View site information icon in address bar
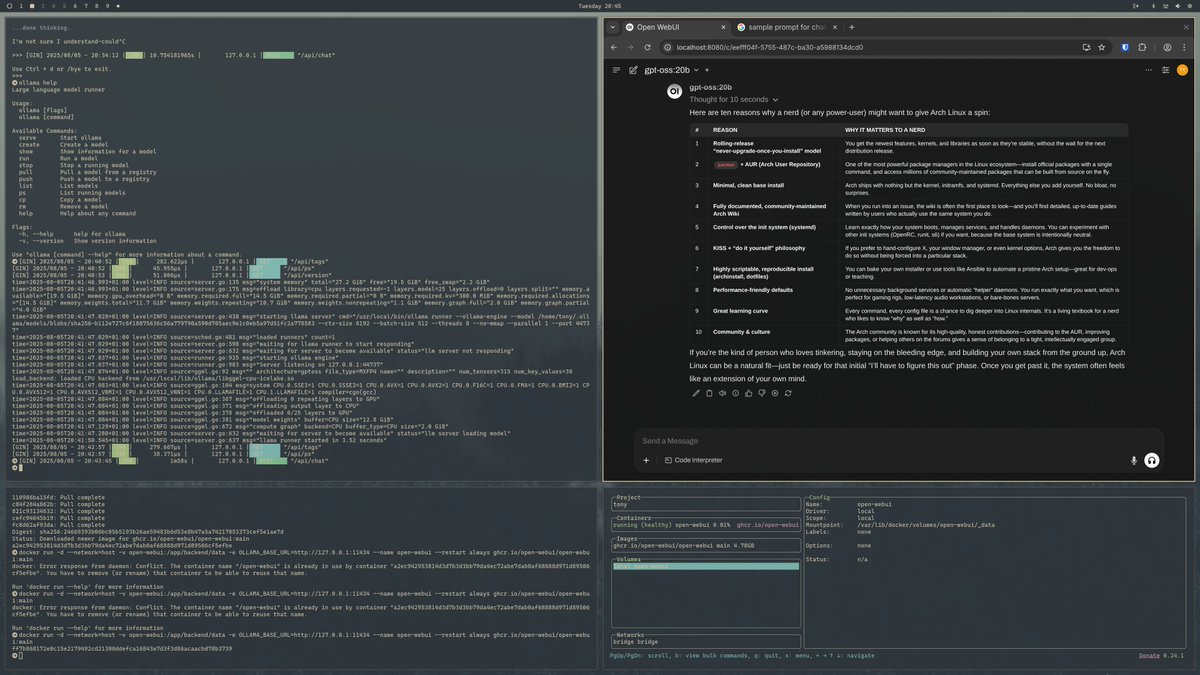Viewport: 1200px width, 675px height. (668, 47)
